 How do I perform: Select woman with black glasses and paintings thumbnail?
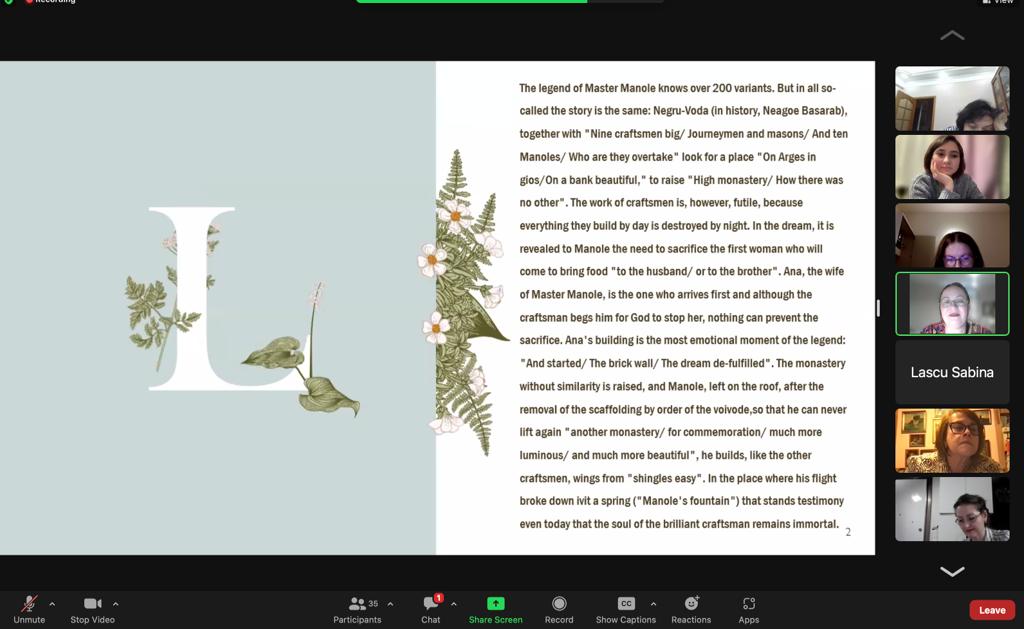(952, 441)
